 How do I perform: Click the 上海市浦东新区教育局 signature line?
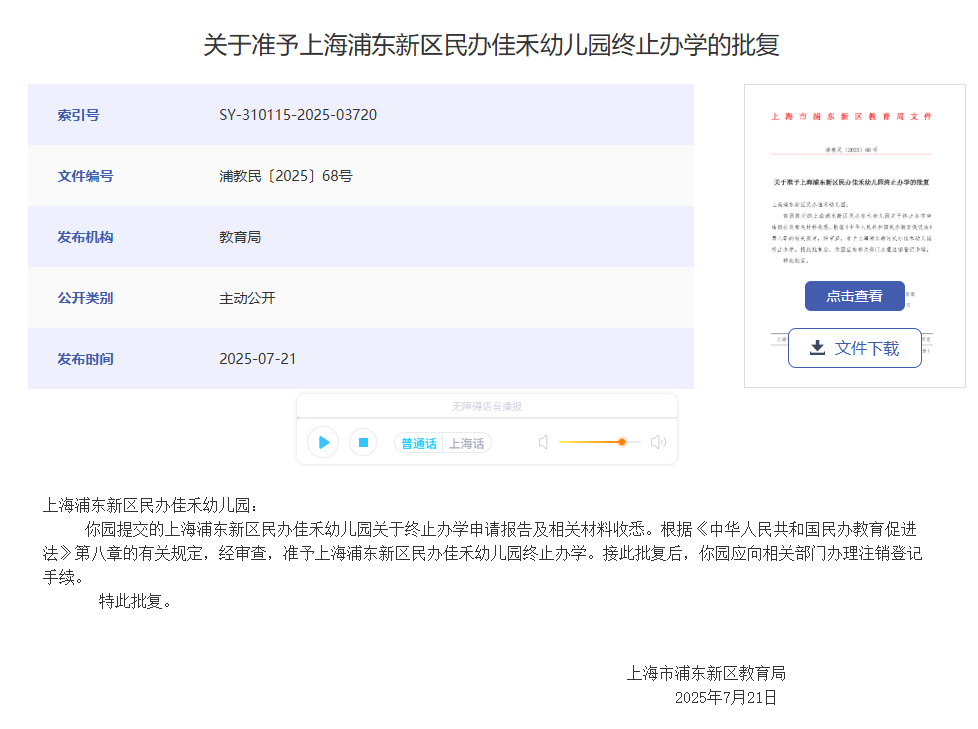click(x=706, y=673)
